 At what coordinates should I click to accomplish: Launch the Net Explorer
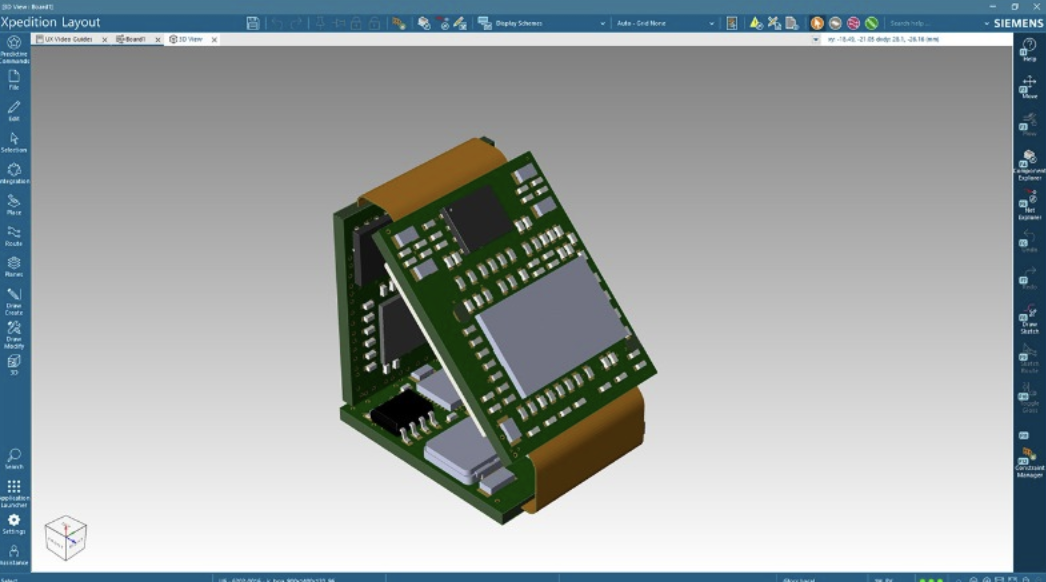coord(1029,205)
